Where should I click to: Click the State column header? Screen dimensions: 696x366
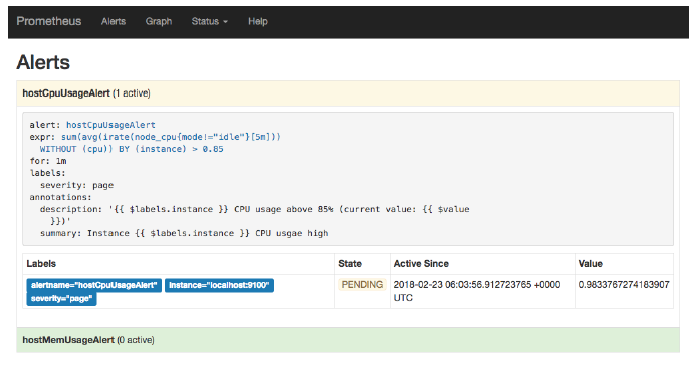(x=350, y=264)
